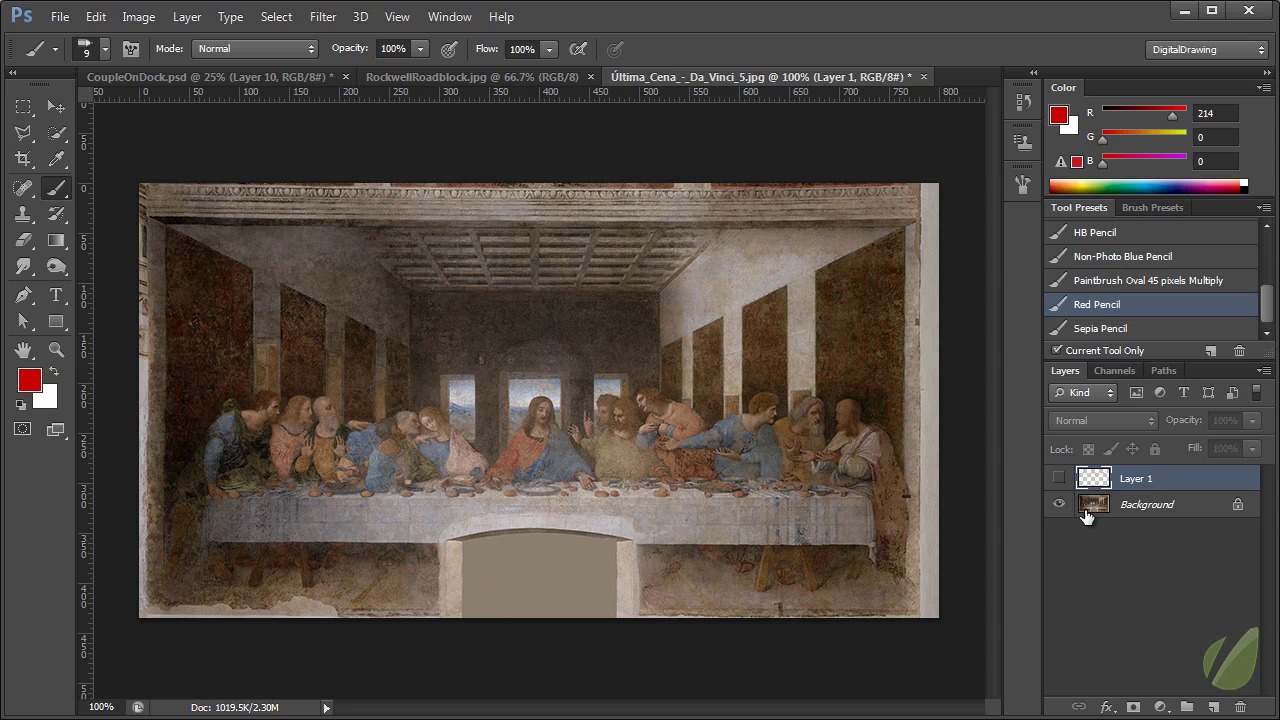
Task: Open Layers panel flyout menu
Action: click(x=1264, y=371)
